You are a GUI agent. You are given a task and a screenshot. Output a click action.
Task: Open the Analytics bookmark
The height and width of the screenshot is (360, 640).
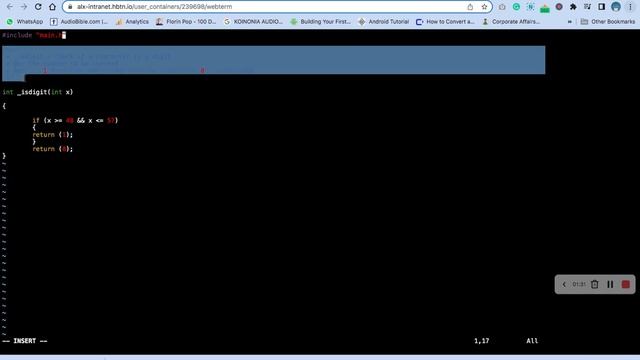[x=132, y=22]
